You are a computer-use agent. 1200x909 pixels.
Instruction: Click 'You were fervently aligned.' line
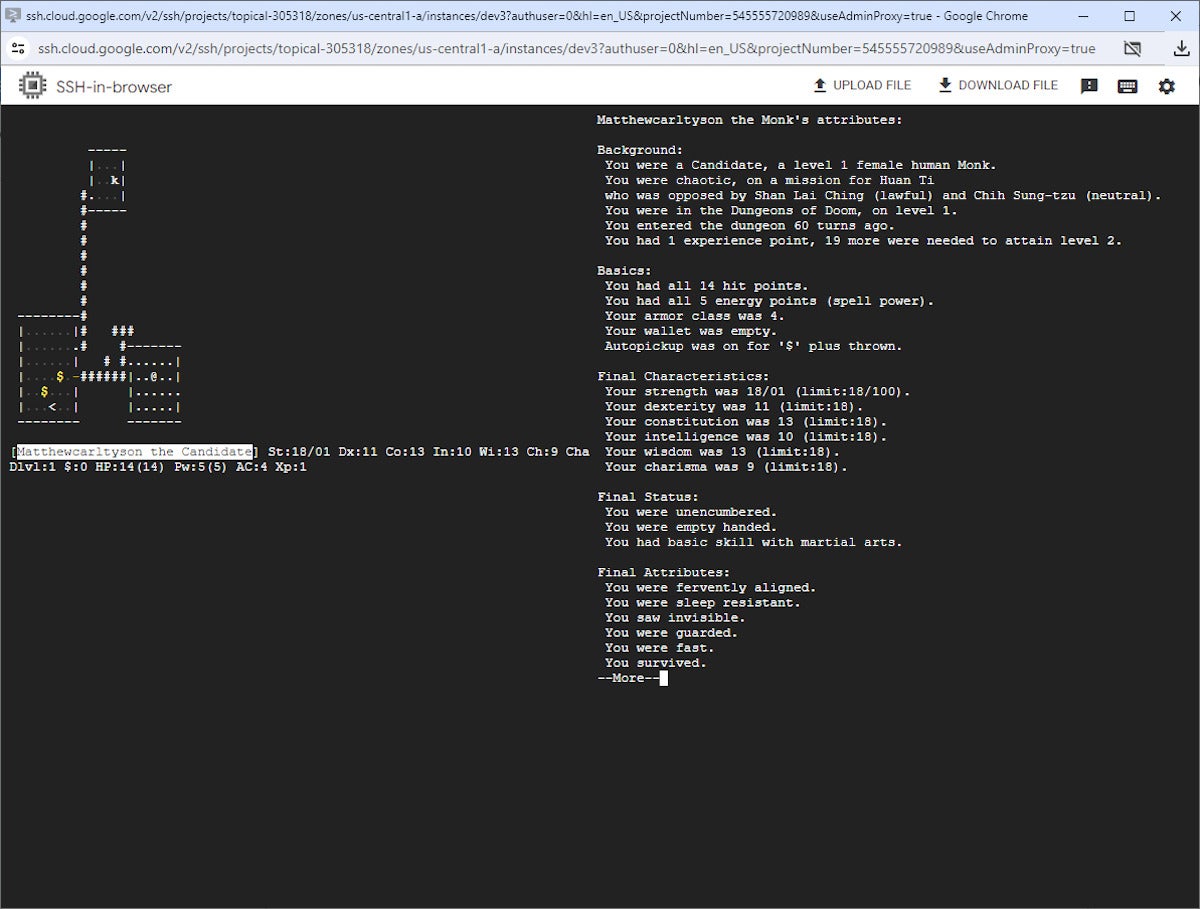[x=711, y=588]
